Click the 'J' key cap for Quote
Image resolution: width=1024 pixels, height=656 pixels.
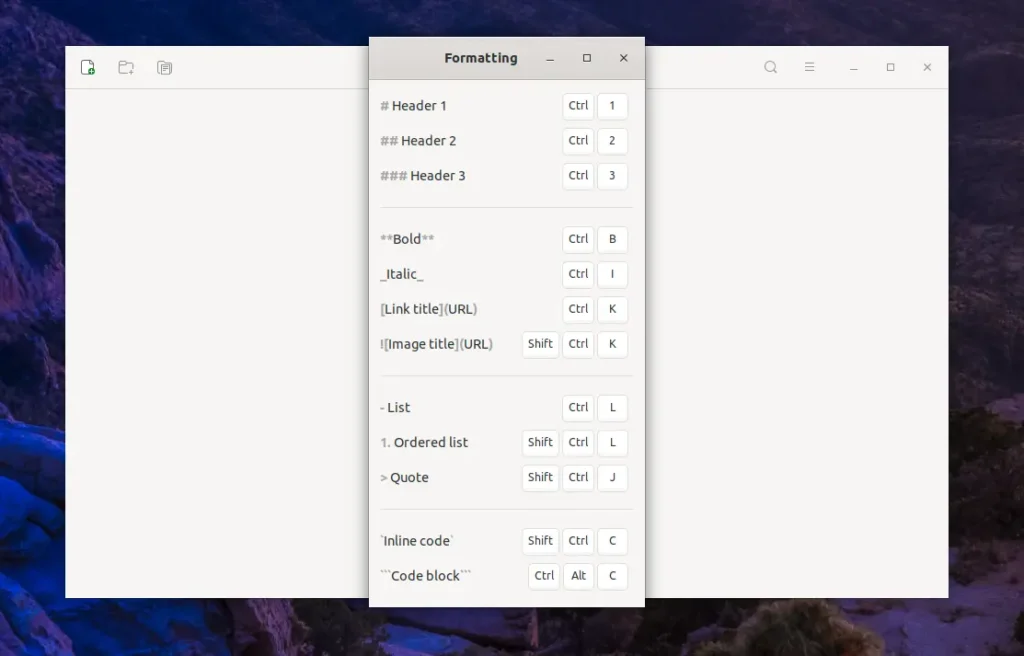point(612,478)
